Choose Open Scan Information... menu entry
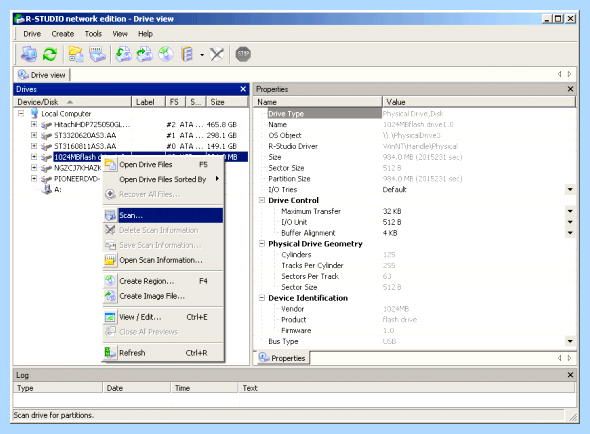Viewport: 590px width, 434px height. click(163, 260)
